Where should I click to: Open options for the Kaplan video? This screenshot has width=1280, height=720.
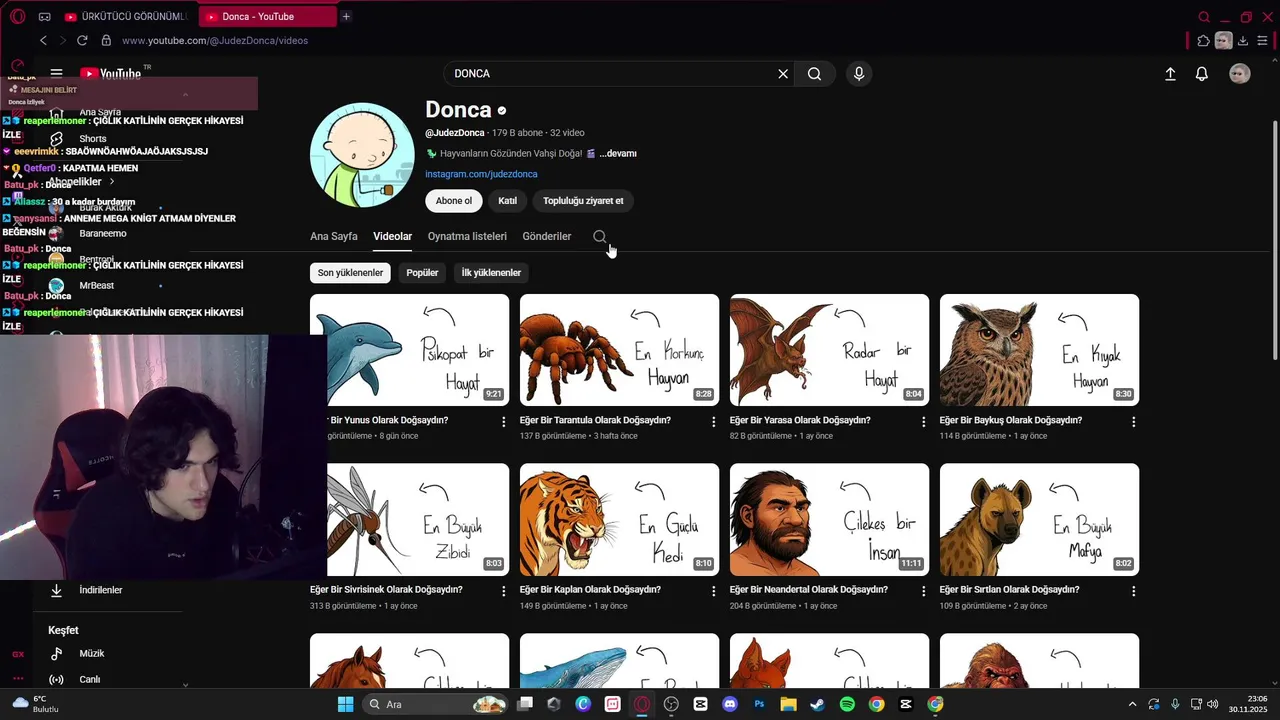[x=713, y=591]
